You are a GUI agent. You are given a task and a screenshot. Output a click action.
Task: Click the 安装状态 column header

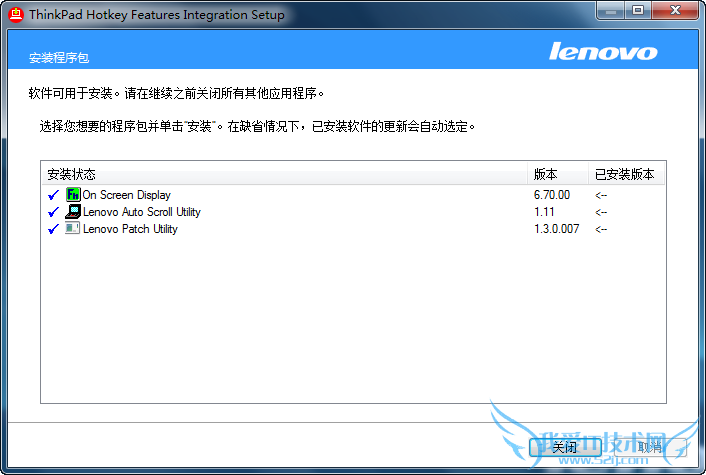[285, 174]
